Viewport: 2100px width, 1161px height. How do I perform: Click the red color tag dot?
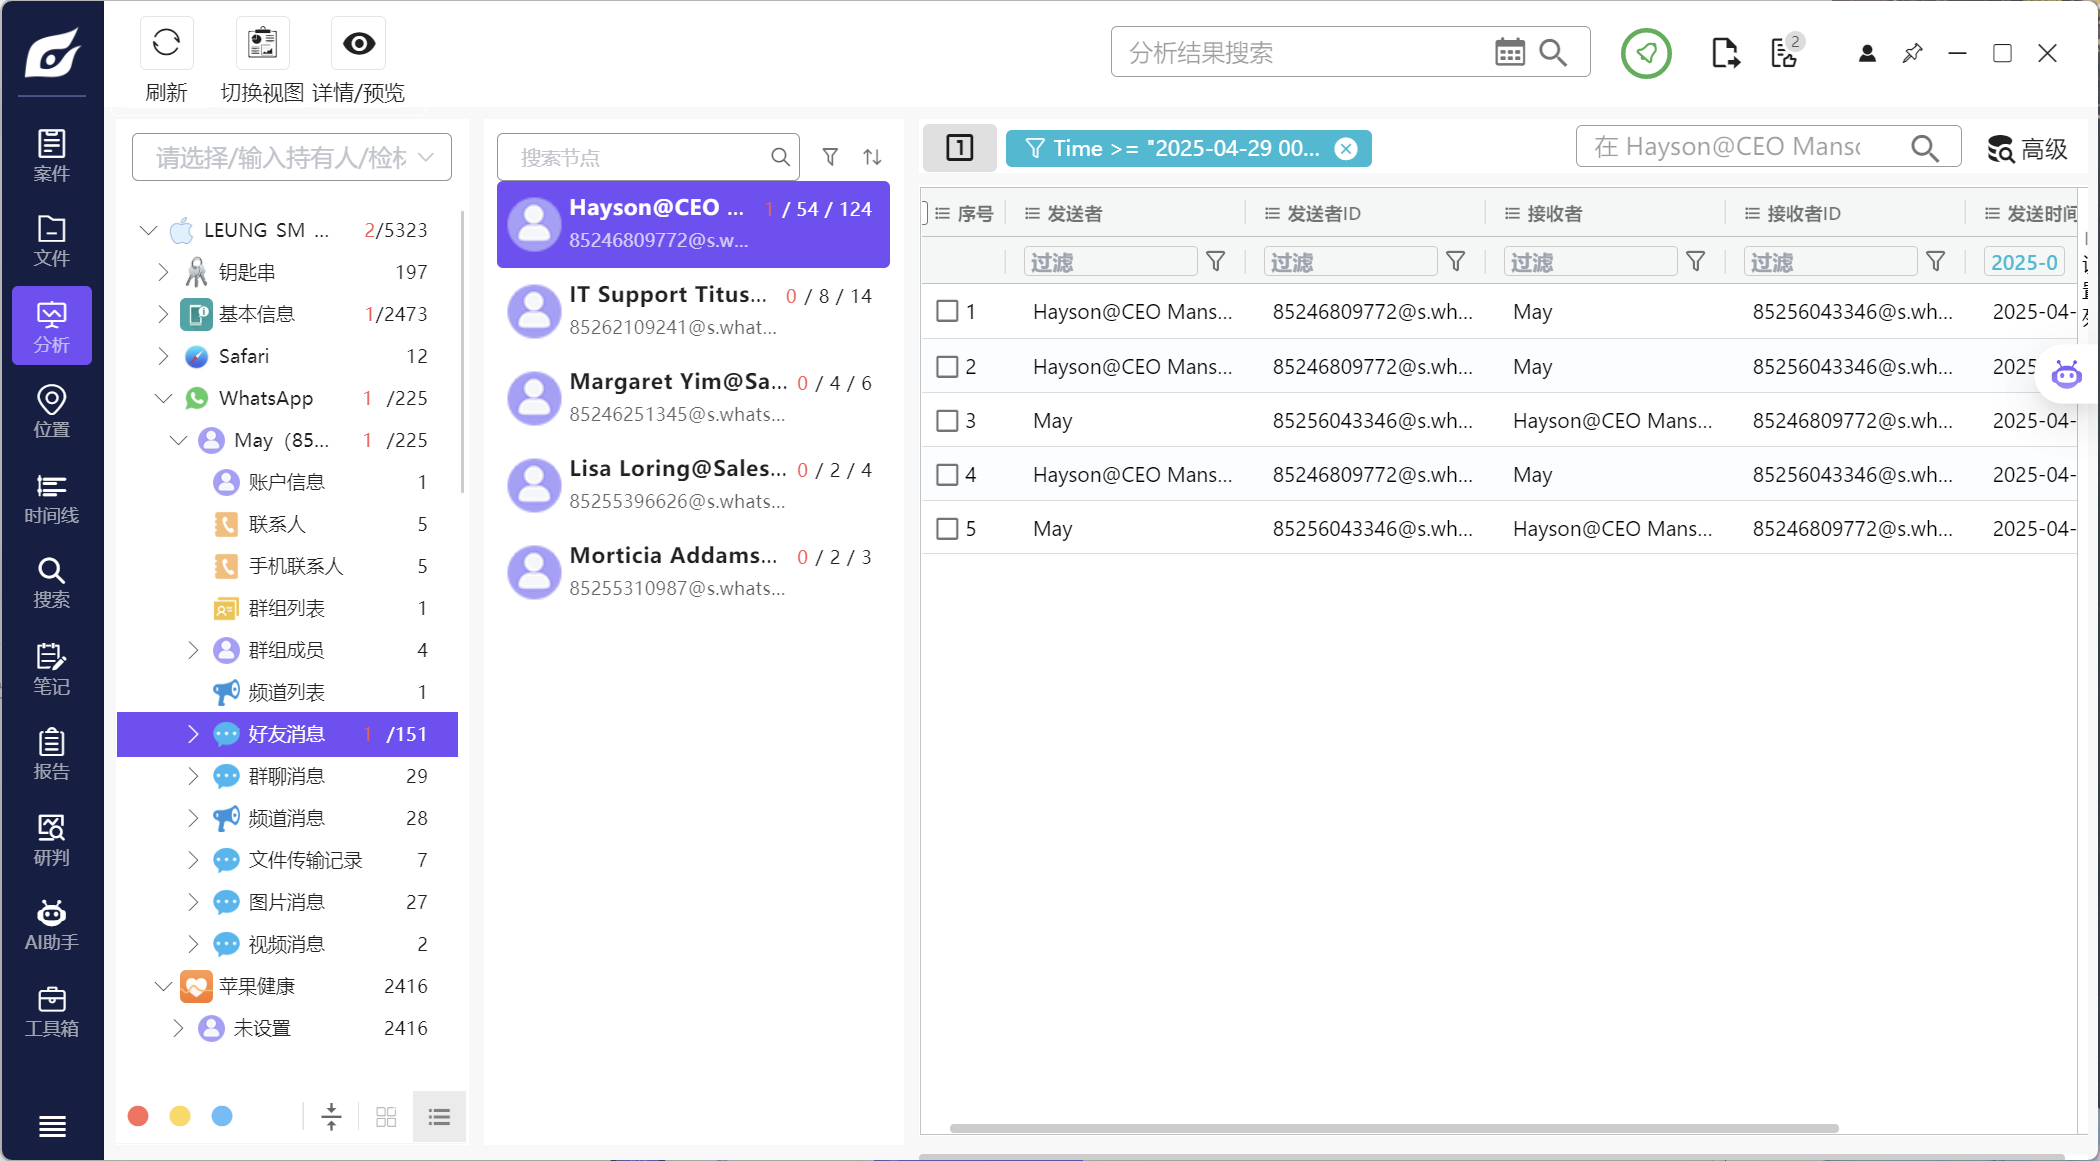point(138,1116)
